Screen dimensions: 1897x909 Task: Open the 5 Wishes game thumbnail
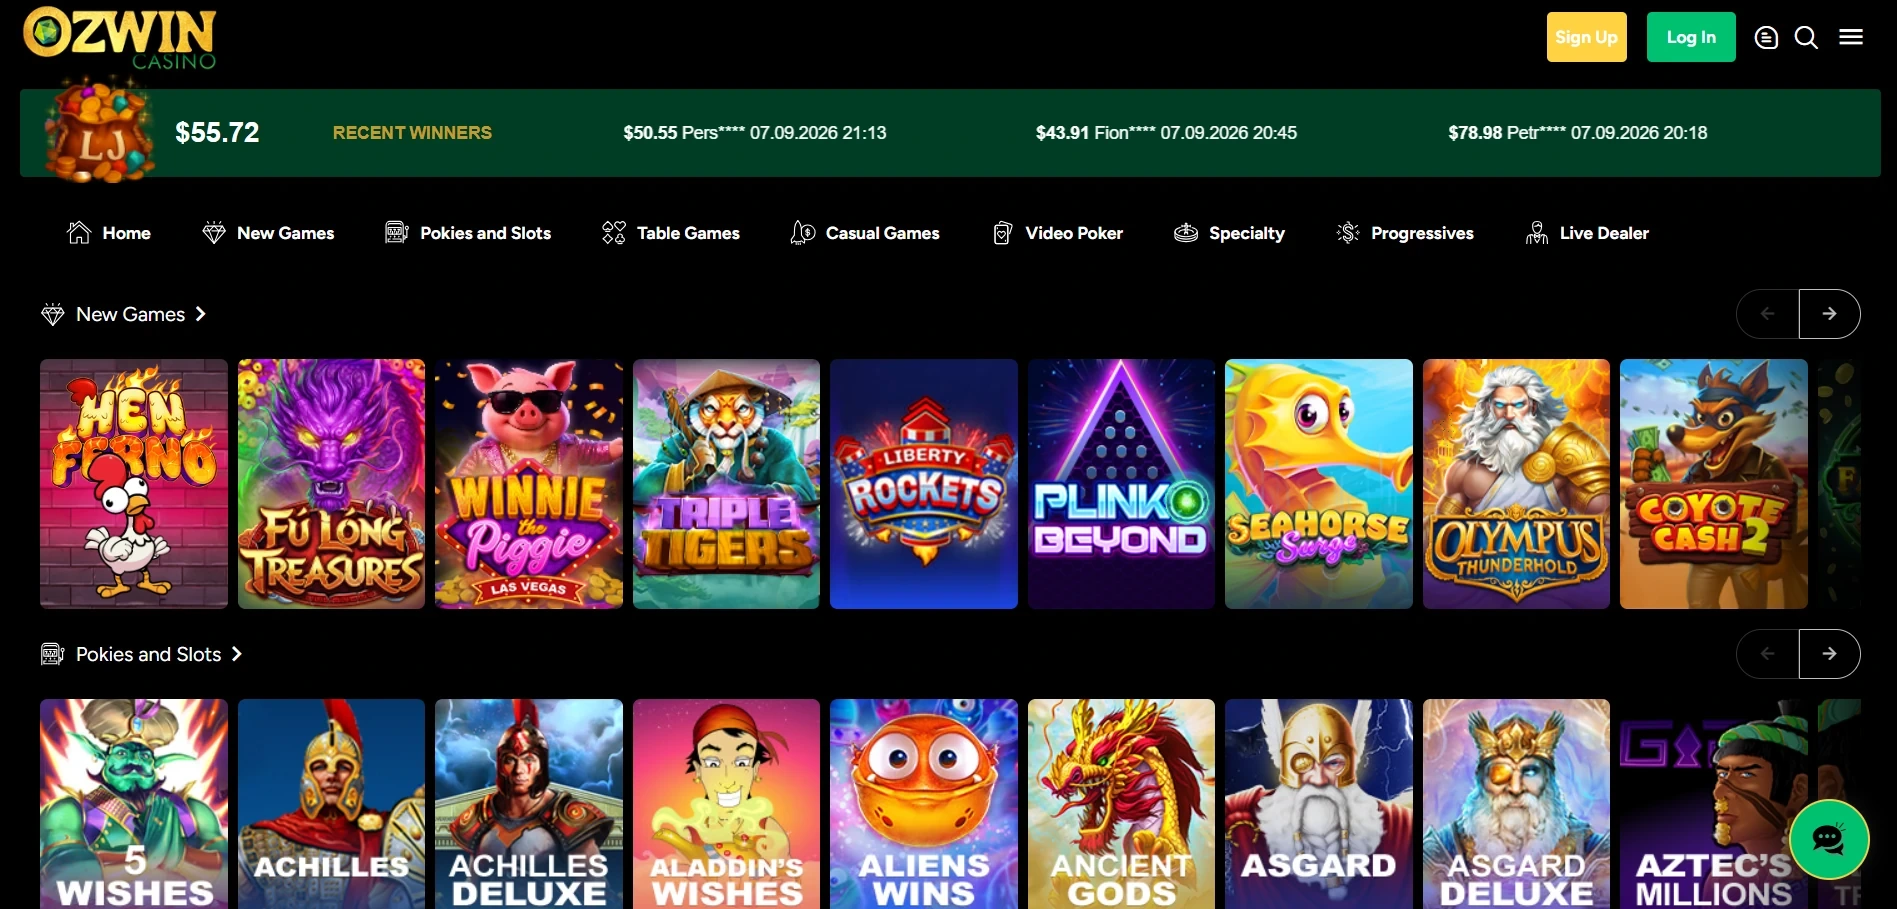[134, 804]
